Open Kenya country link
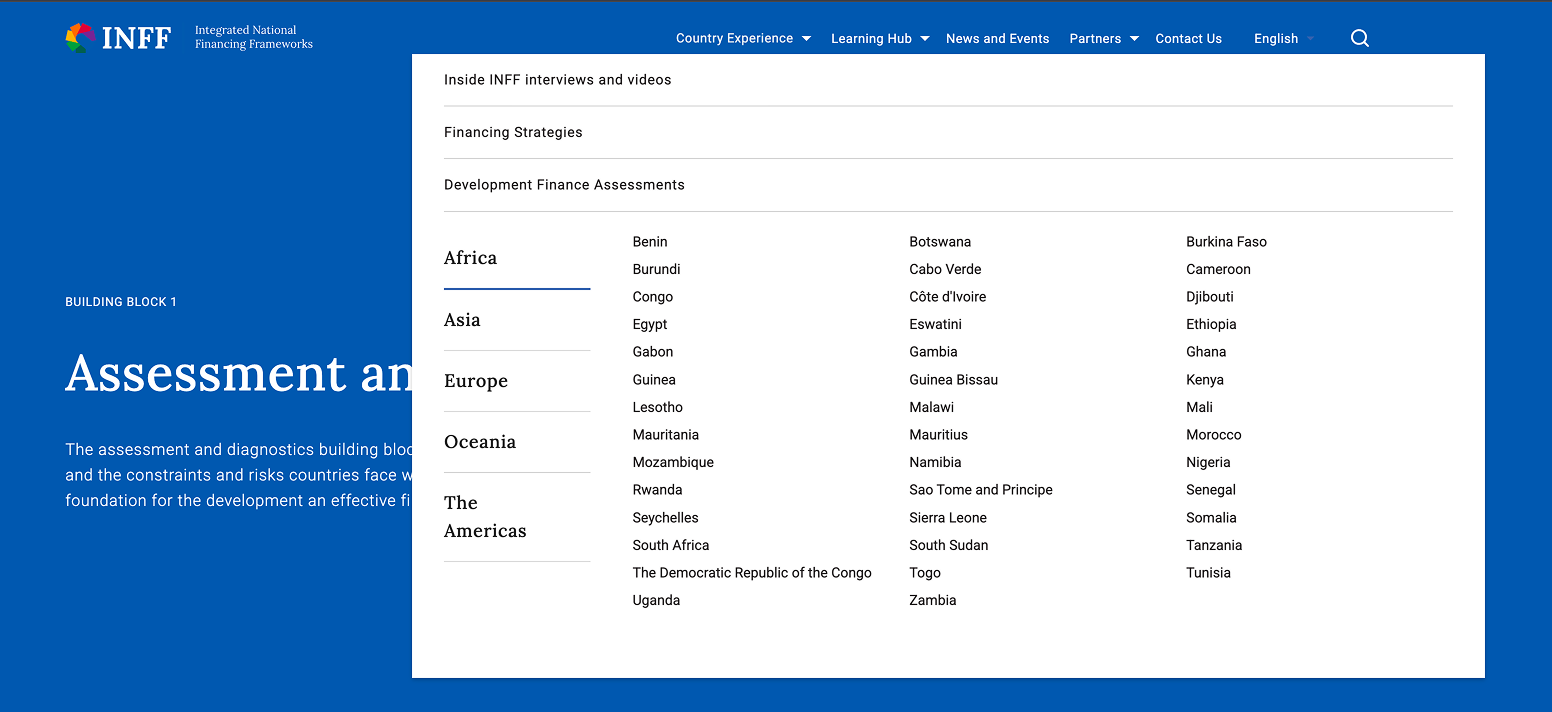The image size is (1552, 712). click(1205, 380)
